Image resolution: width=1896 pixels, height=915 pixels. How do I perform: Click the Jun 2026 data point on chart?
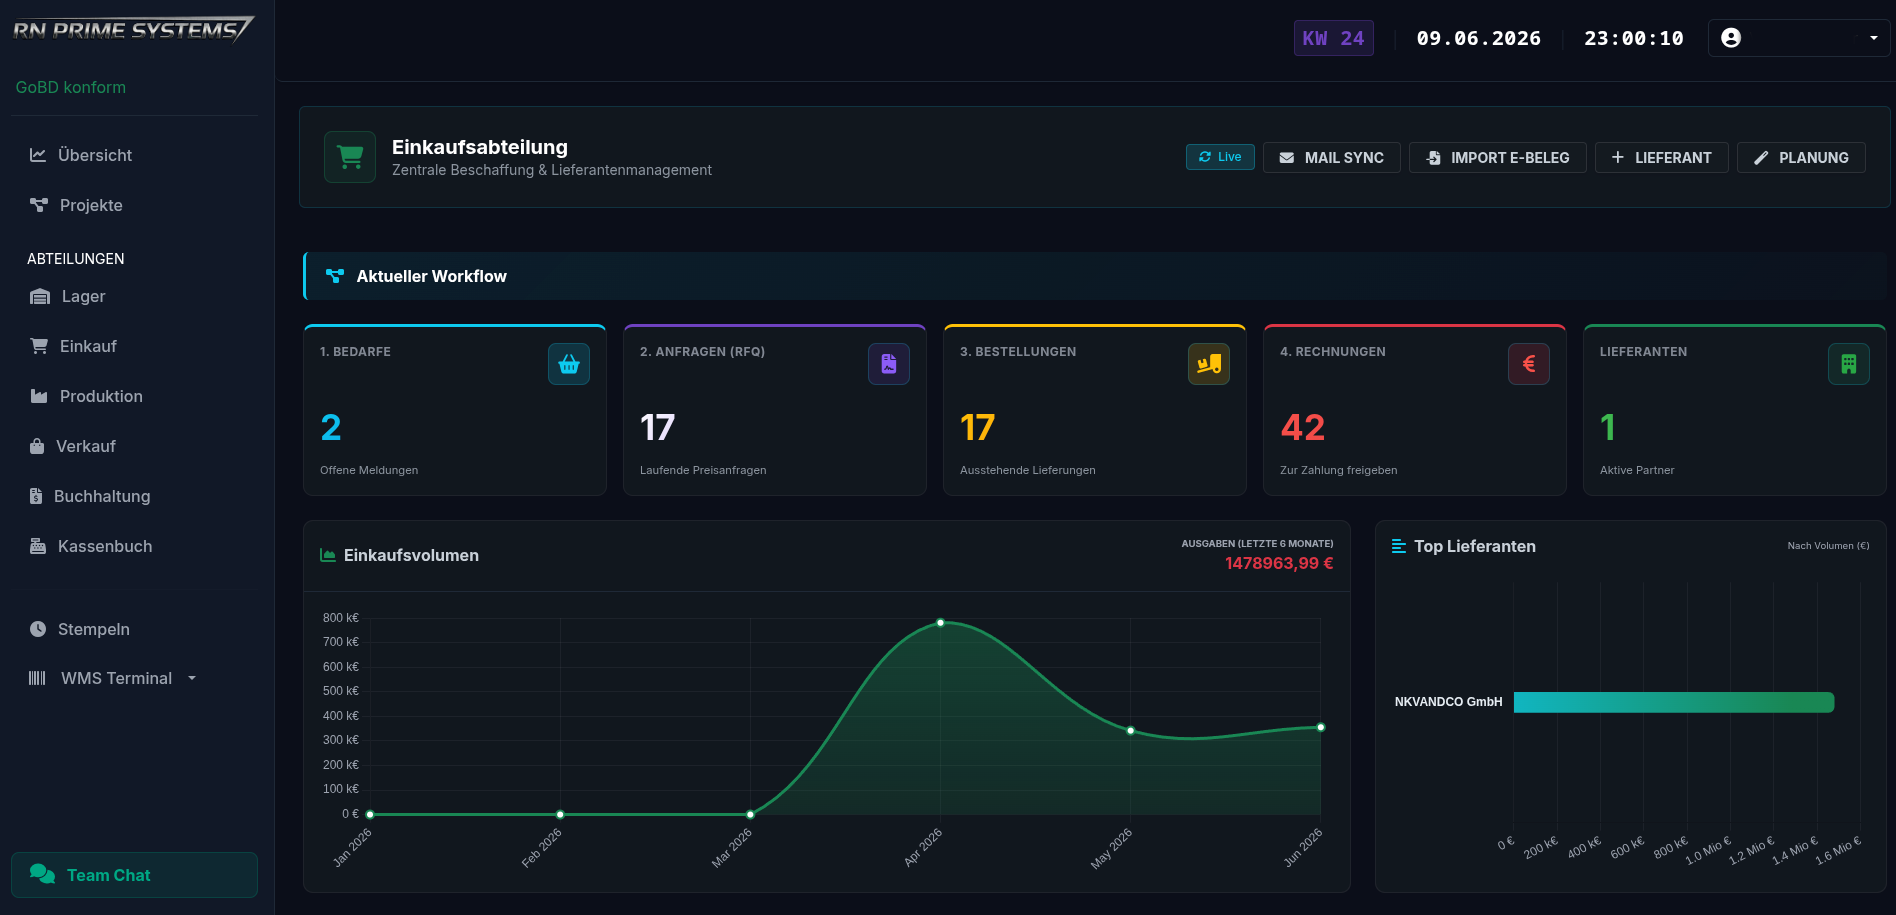point(1320,727)
